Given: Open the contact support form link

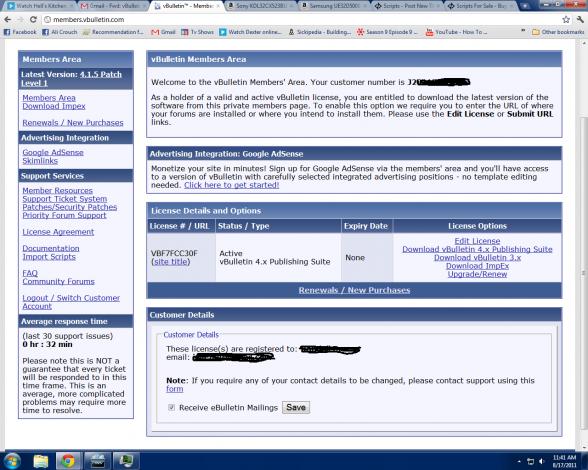Looking at the screenshot, I should point(175,389).
